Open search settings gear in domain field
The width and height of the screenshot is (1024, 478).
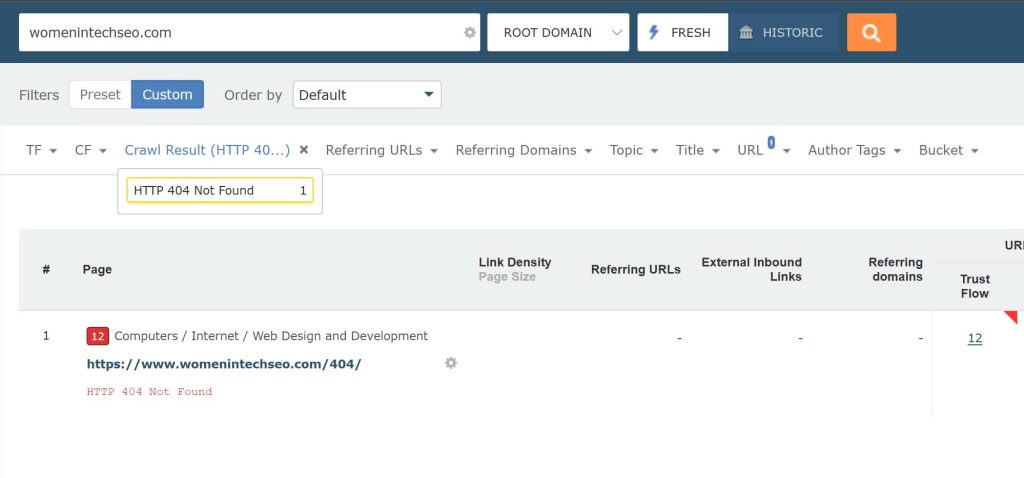click(470, 33)
